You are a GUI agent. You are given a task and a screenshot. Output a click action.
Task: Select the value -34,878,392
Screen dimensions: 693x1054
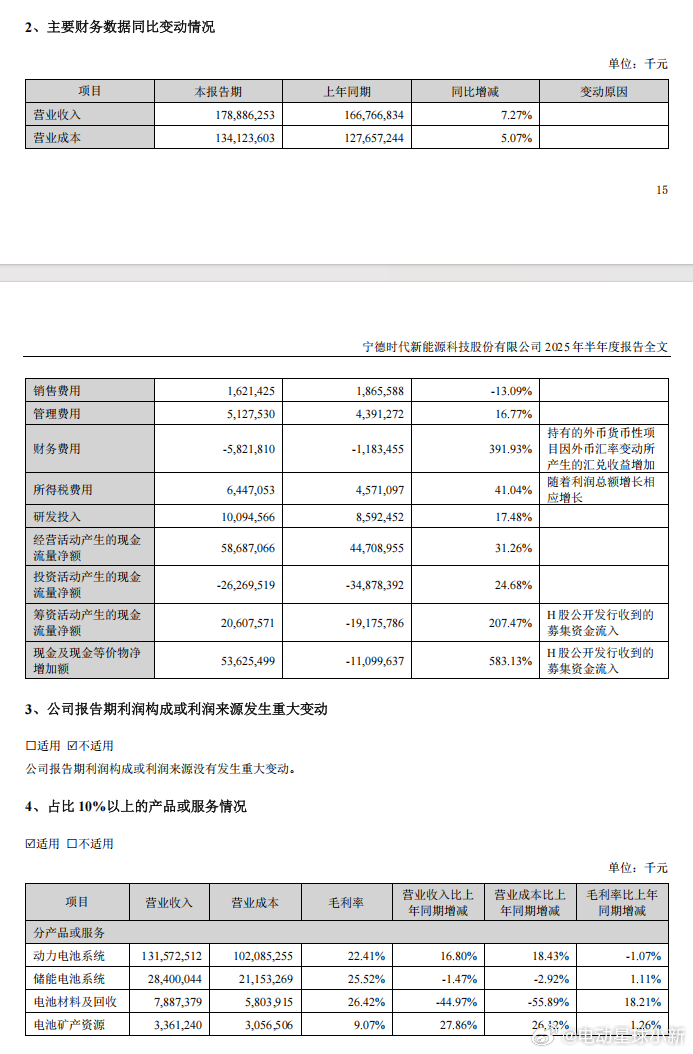(375, 585)
